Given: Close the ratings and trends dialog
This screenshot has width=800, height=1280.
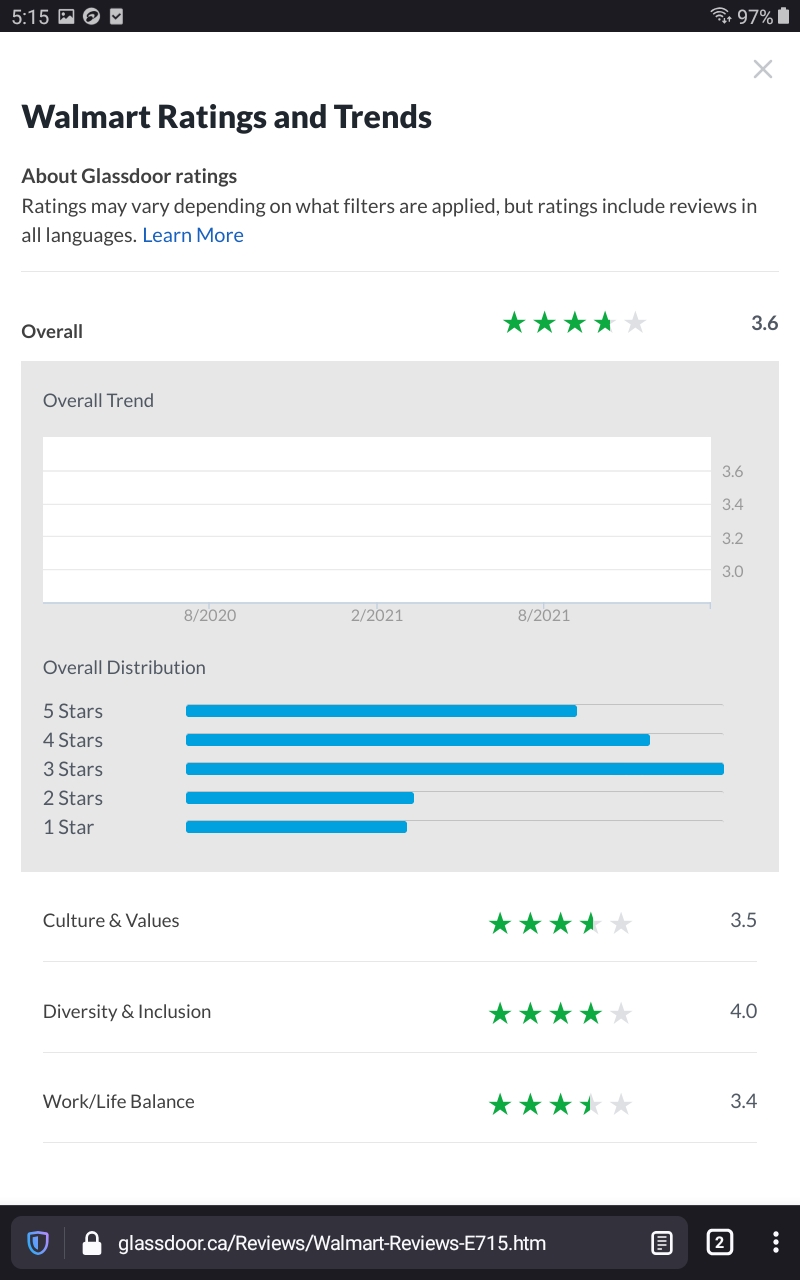Looking at the screenshot, I should 763,69.
